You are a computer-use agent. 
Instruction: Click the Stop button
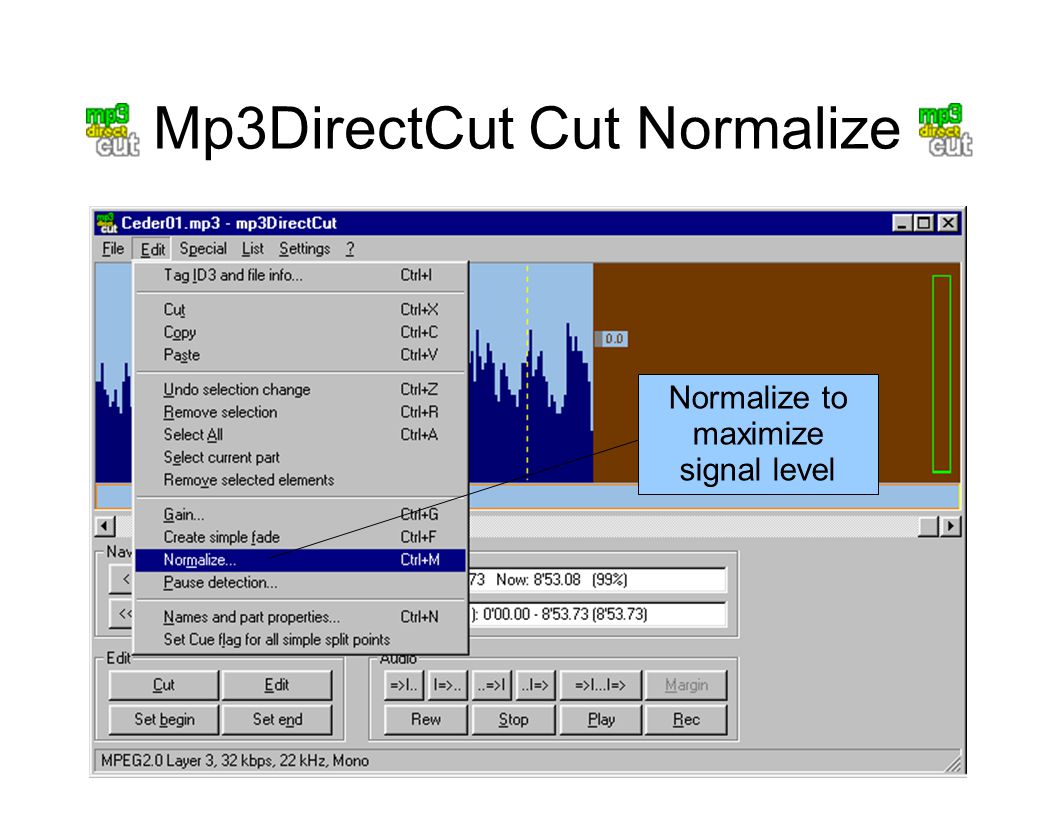click(x=514, y=720)
